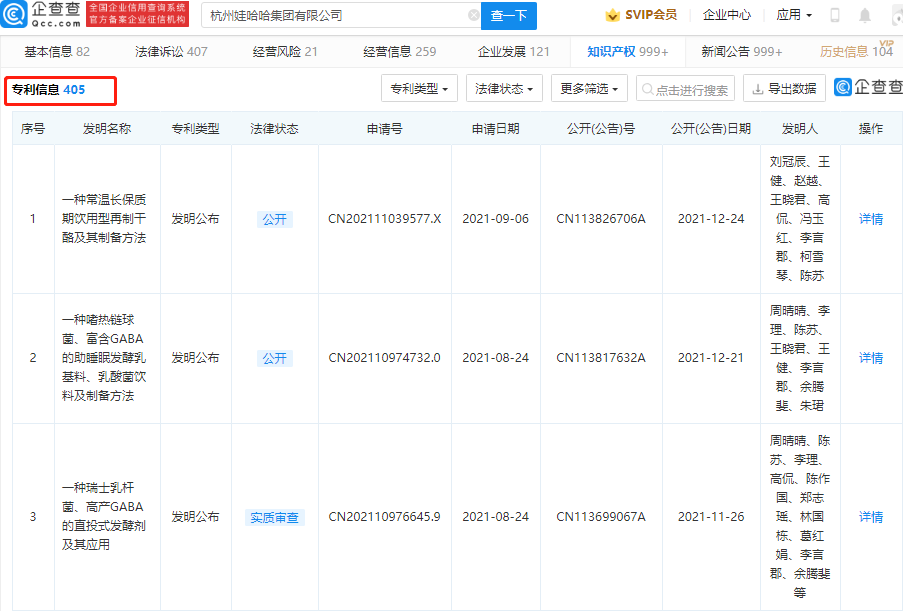Click the 公开 status tag in row 1

[x=275, y=219]
